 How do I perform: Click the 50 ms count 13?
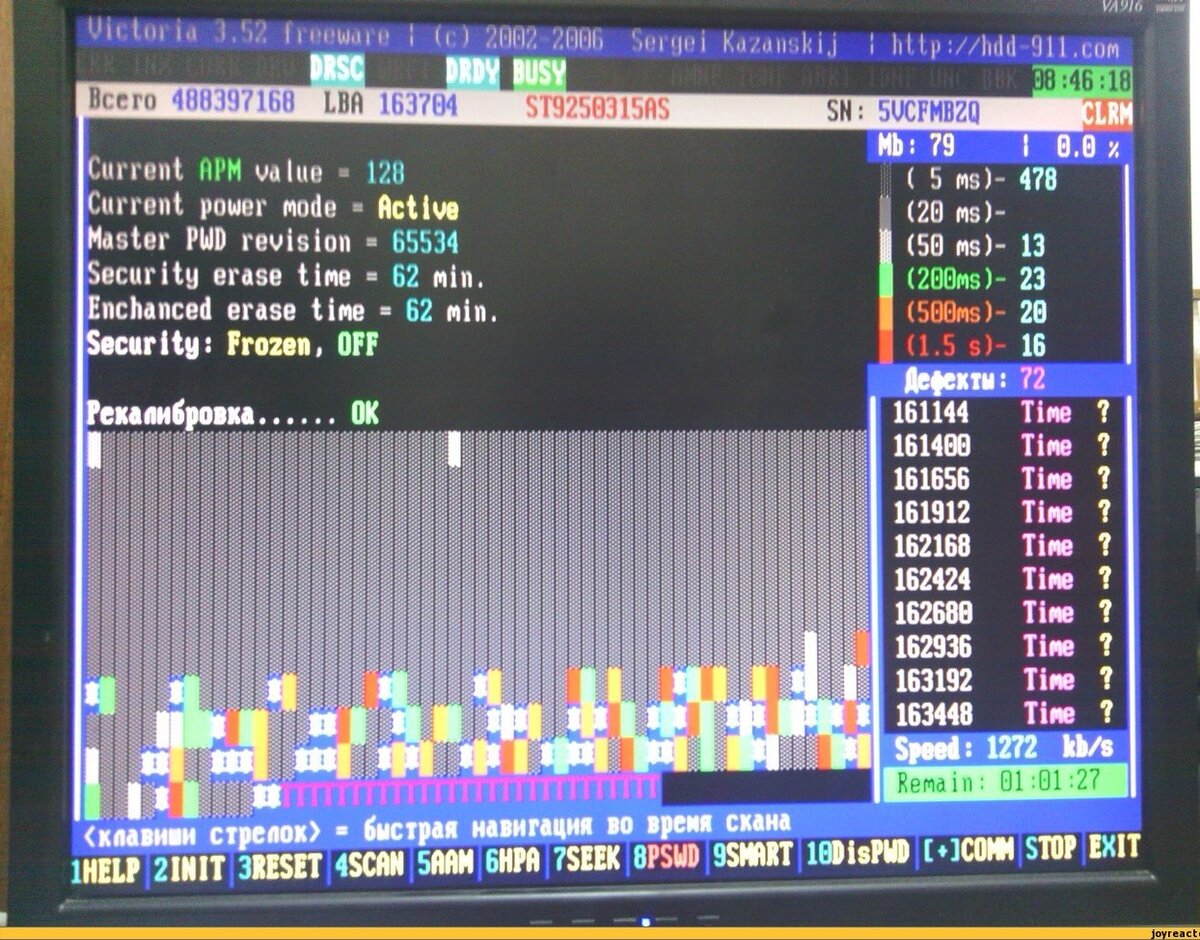click(1032, 246)
